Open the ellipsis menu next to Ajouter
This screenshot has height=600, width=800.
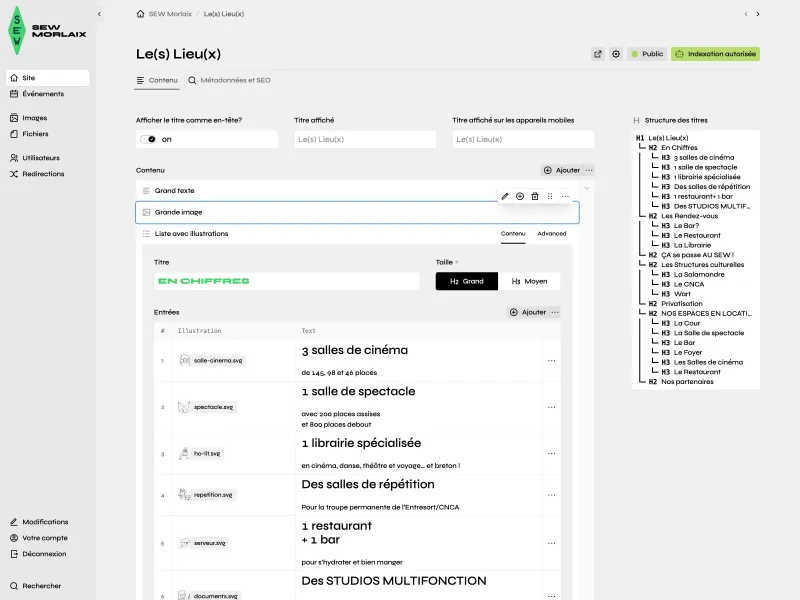point(591,168)
